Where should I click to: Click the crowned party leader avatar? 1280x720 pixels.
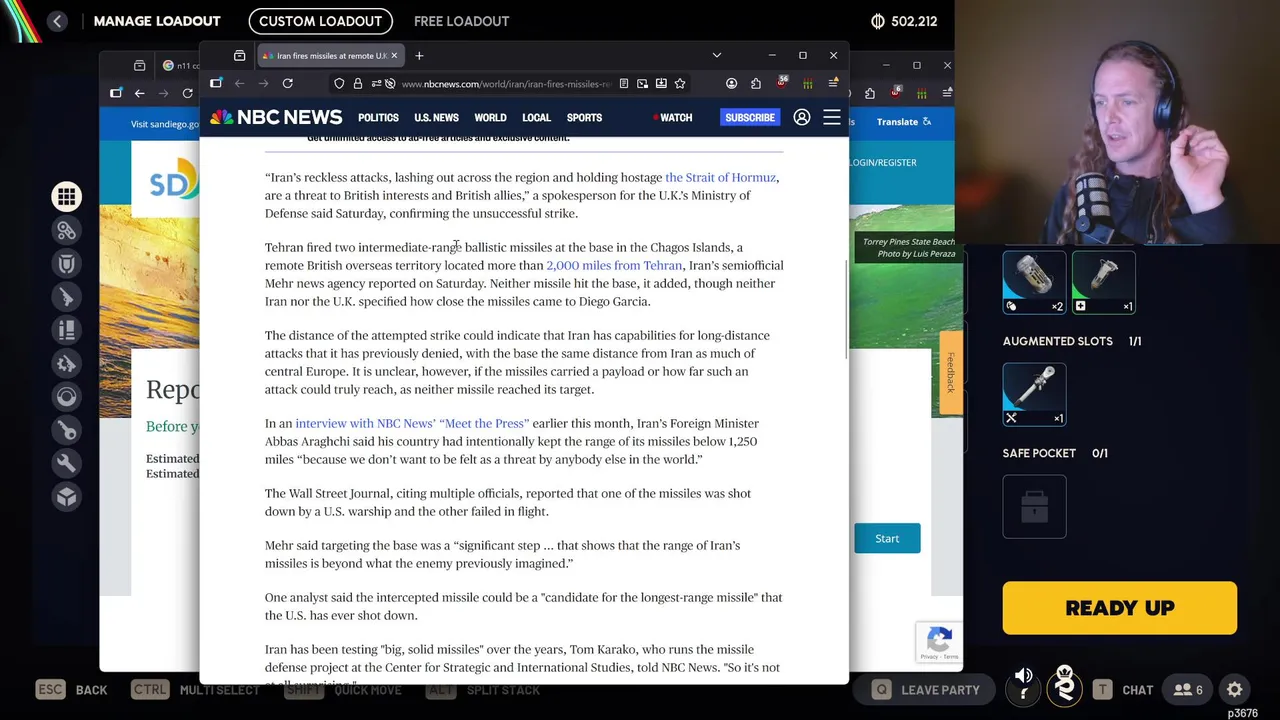pyautogui.click(x=1064, y=687)
